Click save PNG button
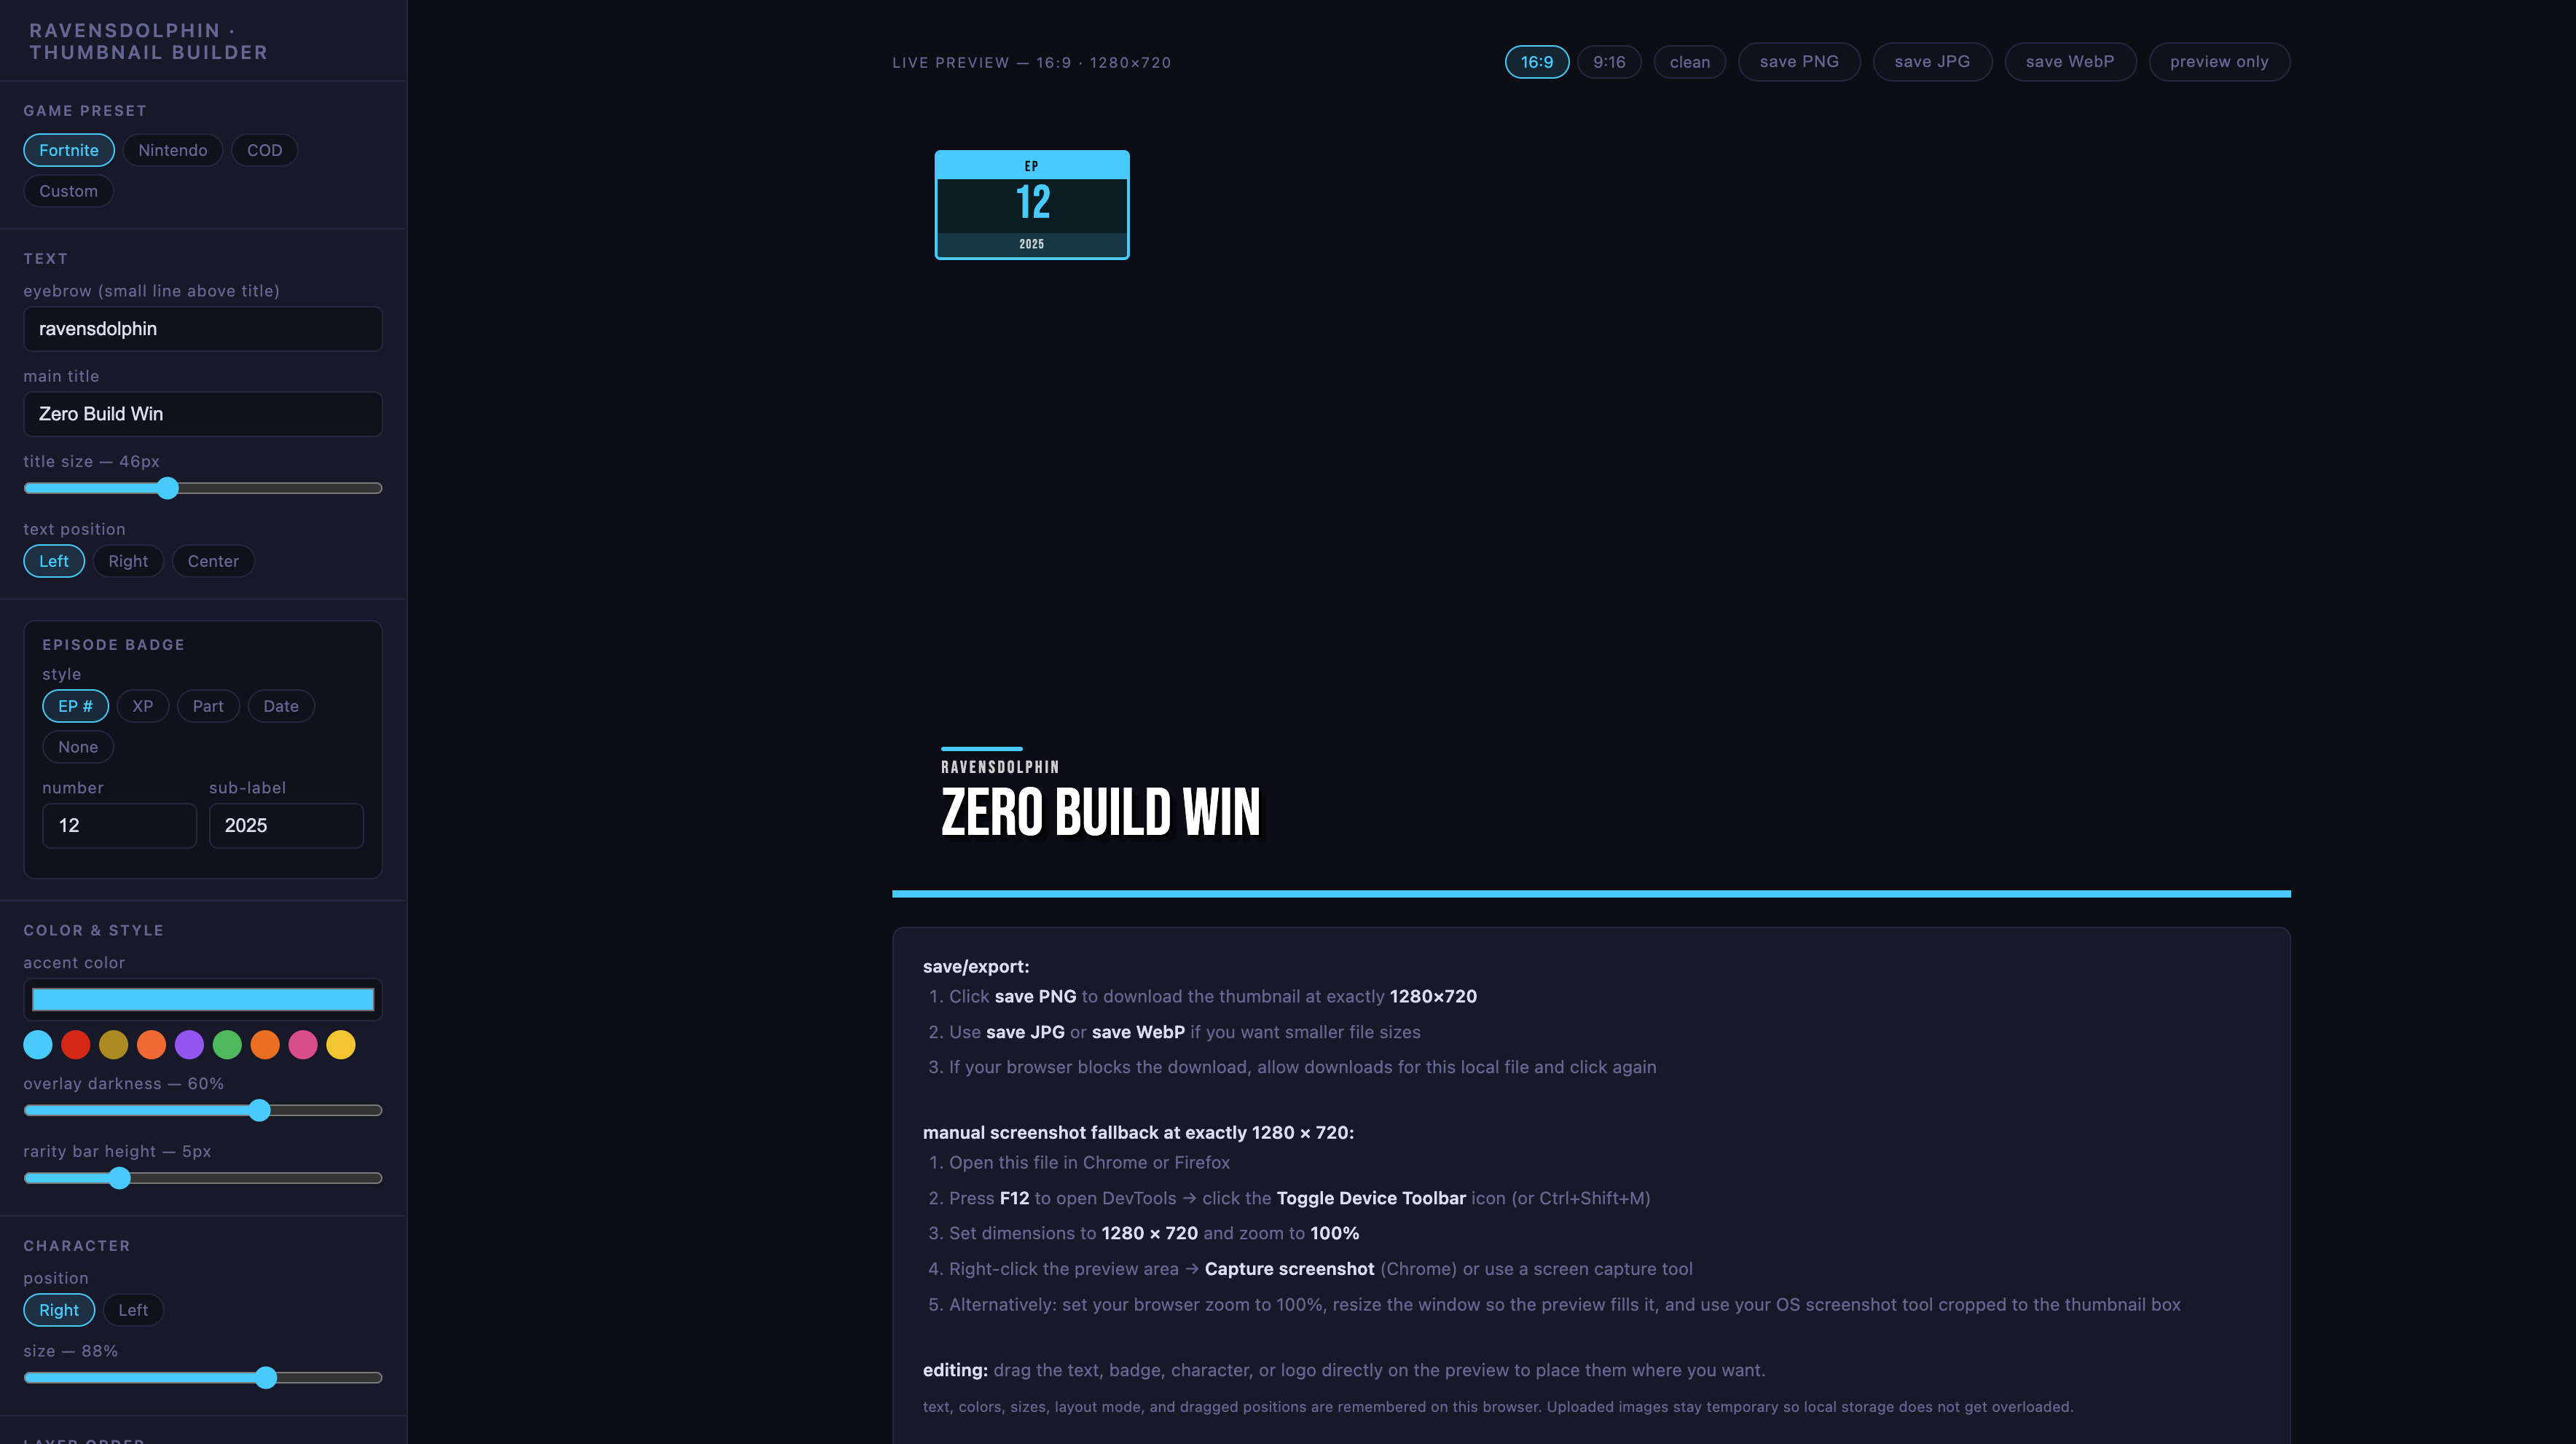 click(x=1798, y=62)
